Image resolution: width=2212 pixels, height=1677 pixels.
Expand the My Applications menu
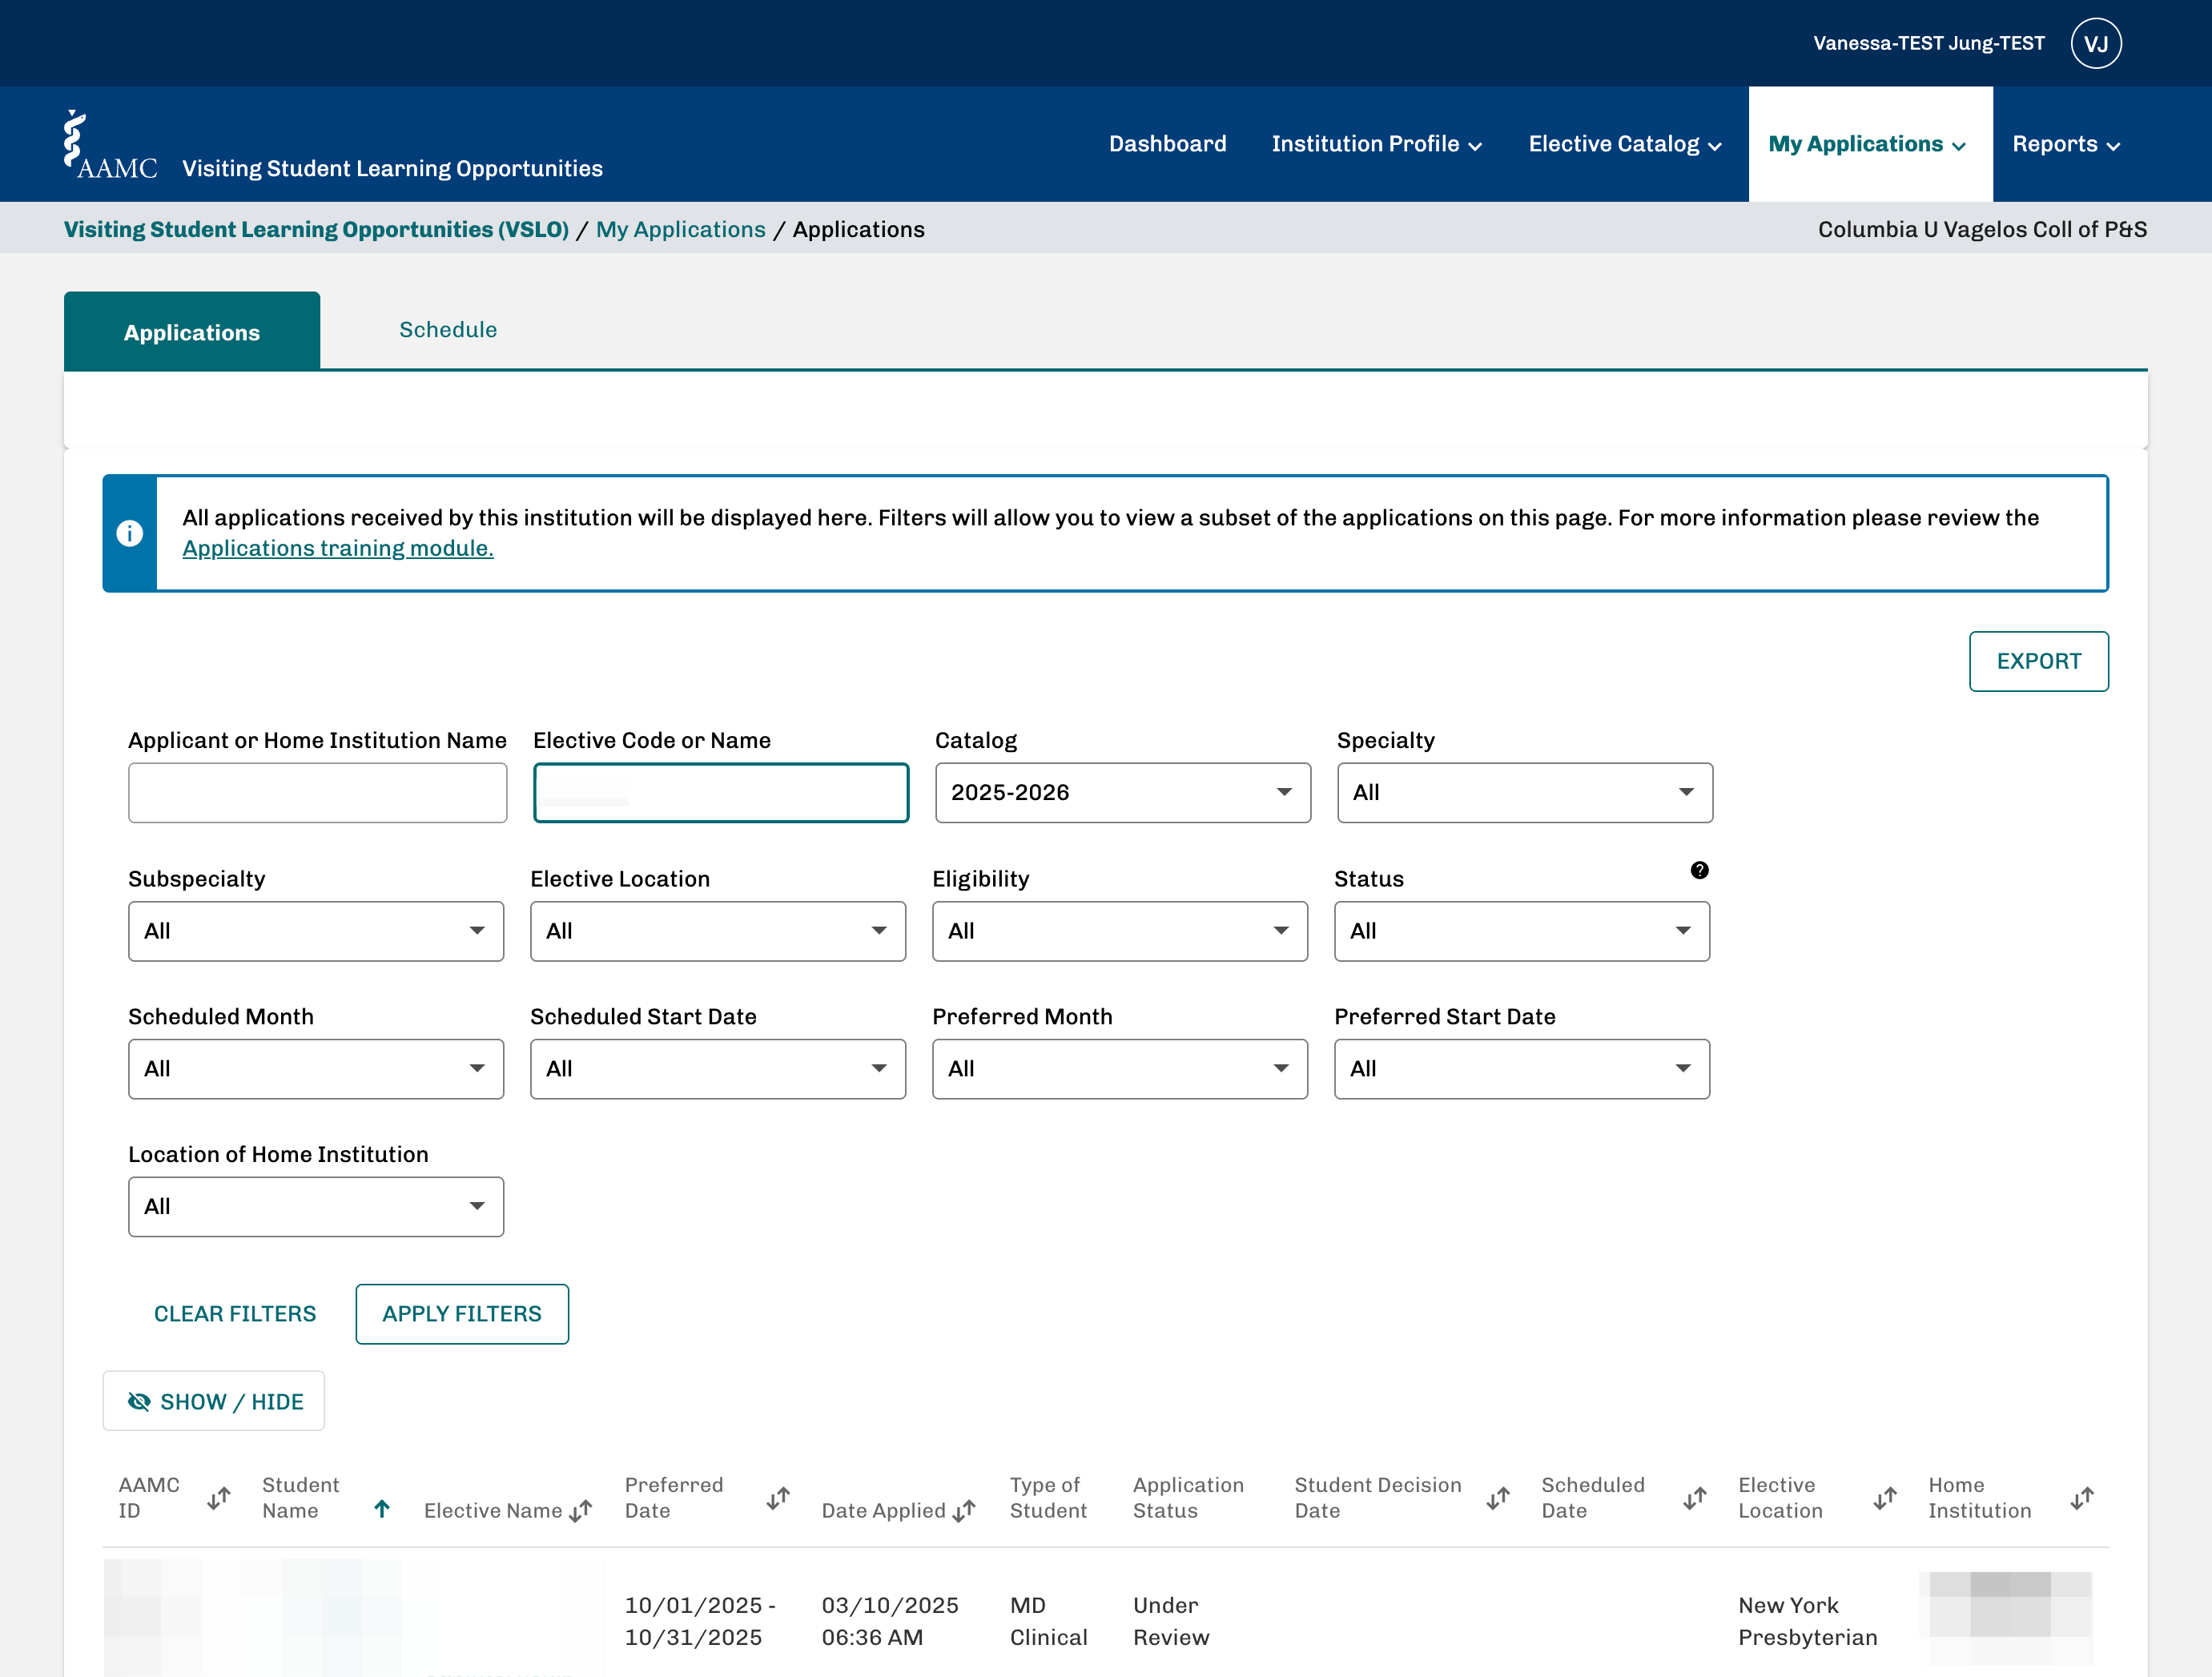pos(1869,144)
